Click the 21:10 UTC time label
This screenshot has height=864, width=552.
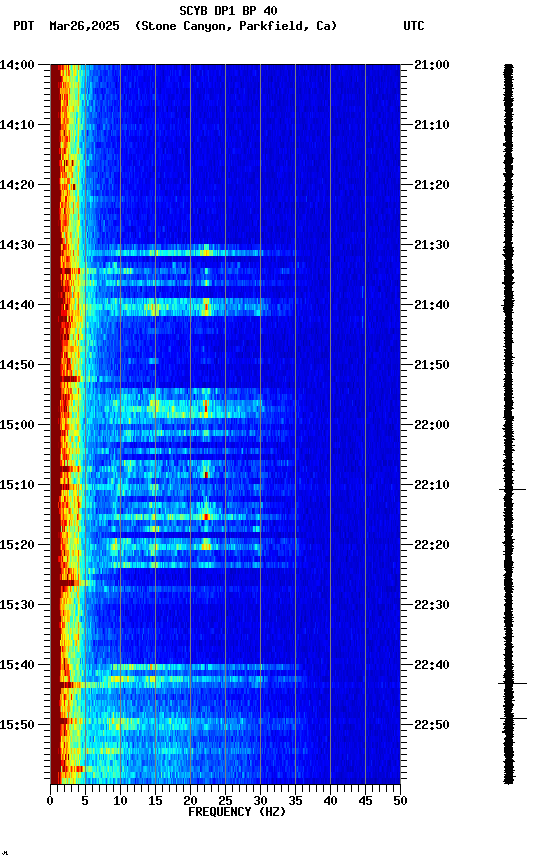[432, 125]
